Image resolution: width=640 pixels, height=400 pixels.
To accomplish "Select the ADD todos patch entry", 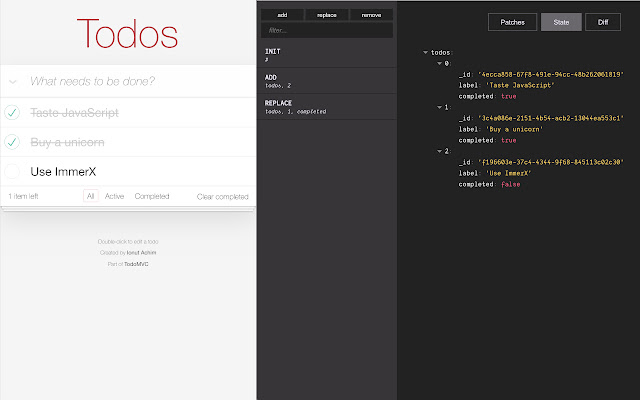I will (327, 81).
